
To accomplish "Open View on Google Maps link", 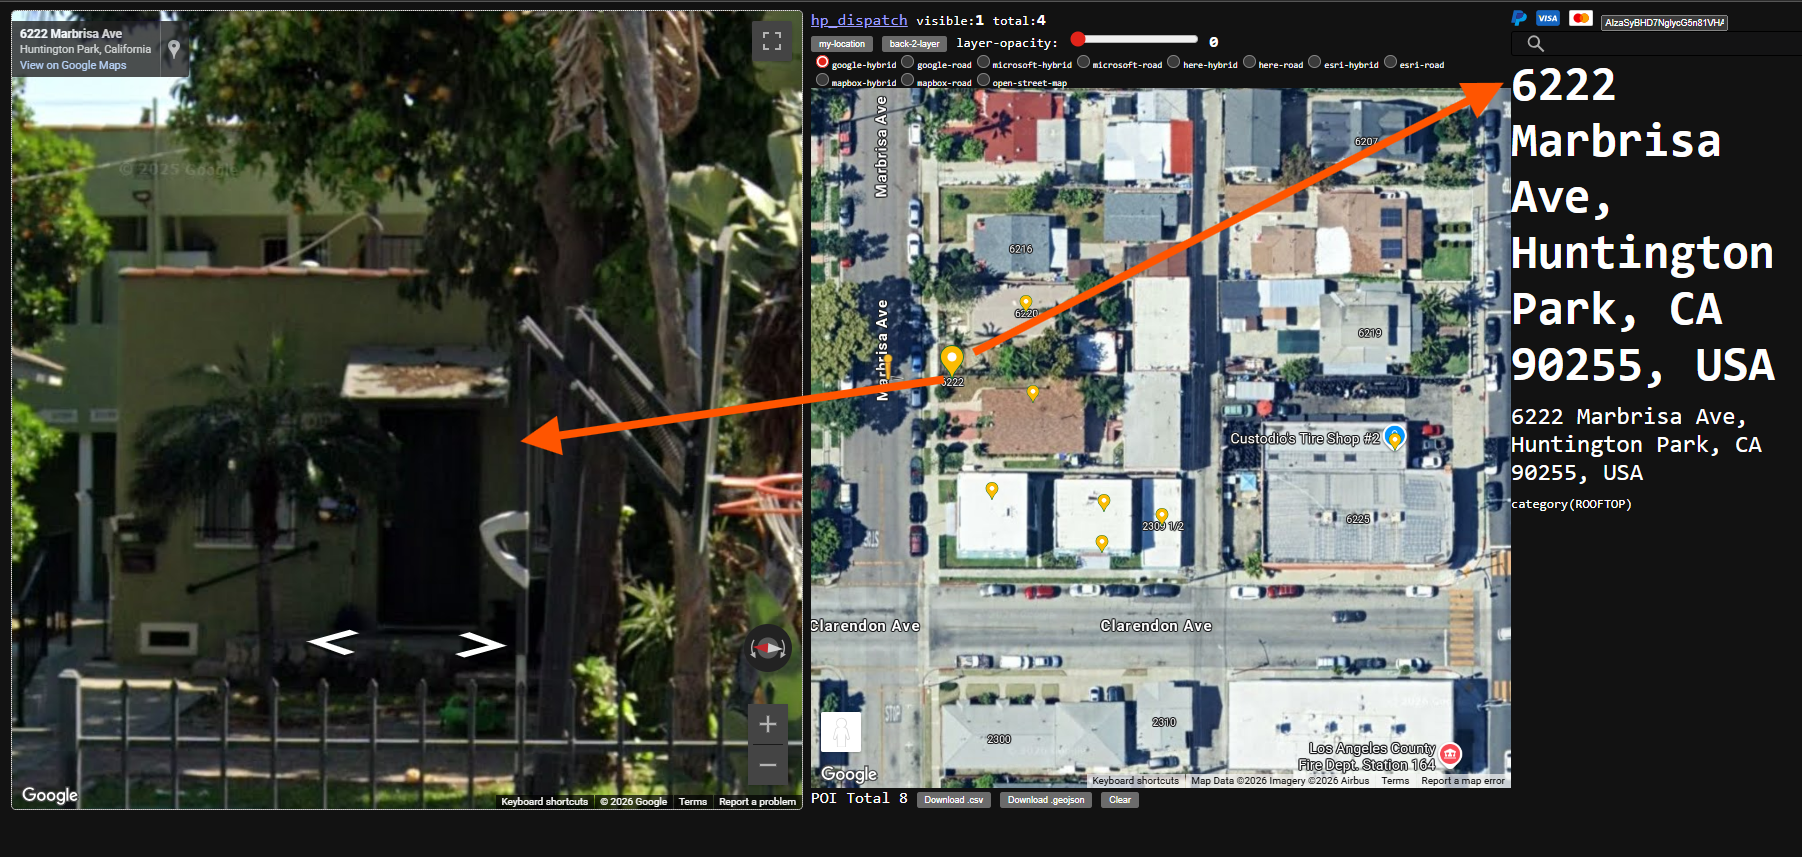I will [x=73, y=65].
